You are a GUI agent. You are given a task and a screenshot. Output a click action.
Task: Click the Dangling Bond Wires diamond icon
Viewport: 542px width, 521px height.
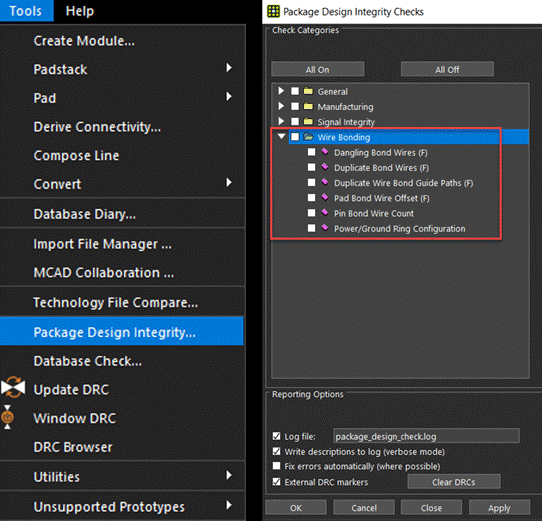click(325, 151)
